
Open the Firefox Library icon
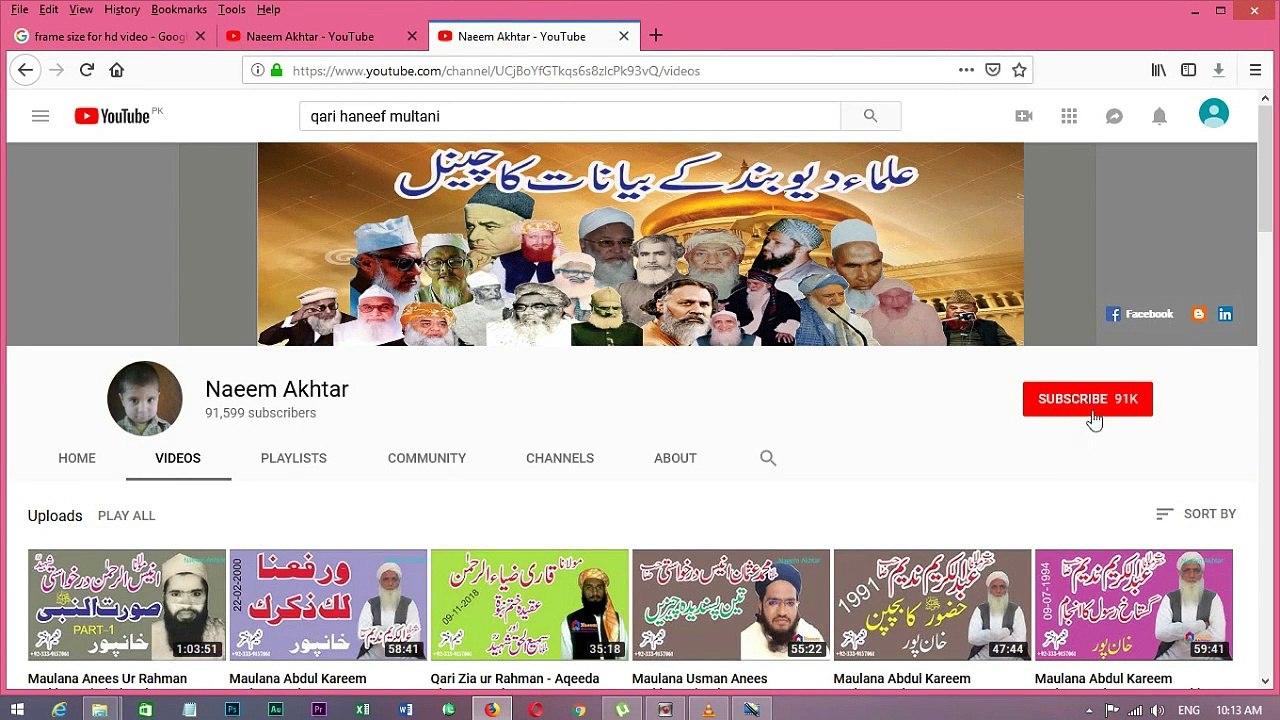coord(1159,70)
